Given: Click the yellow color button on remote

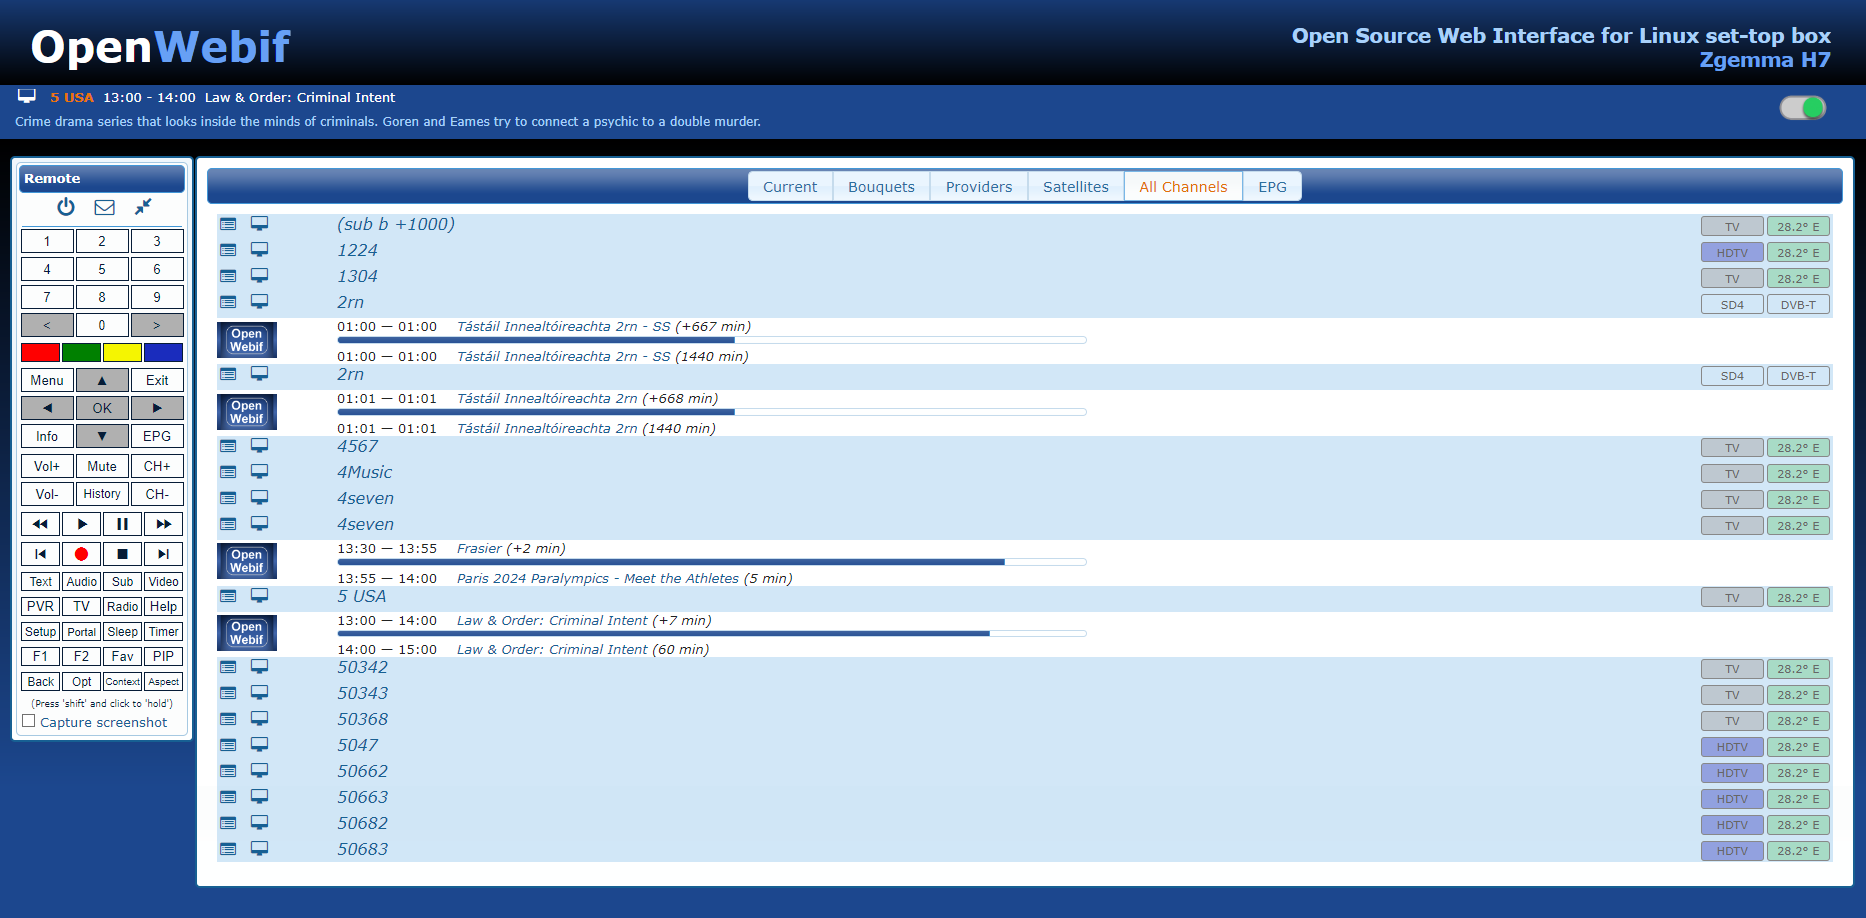Looking at the screenshot, I should (x=122, y=352).
